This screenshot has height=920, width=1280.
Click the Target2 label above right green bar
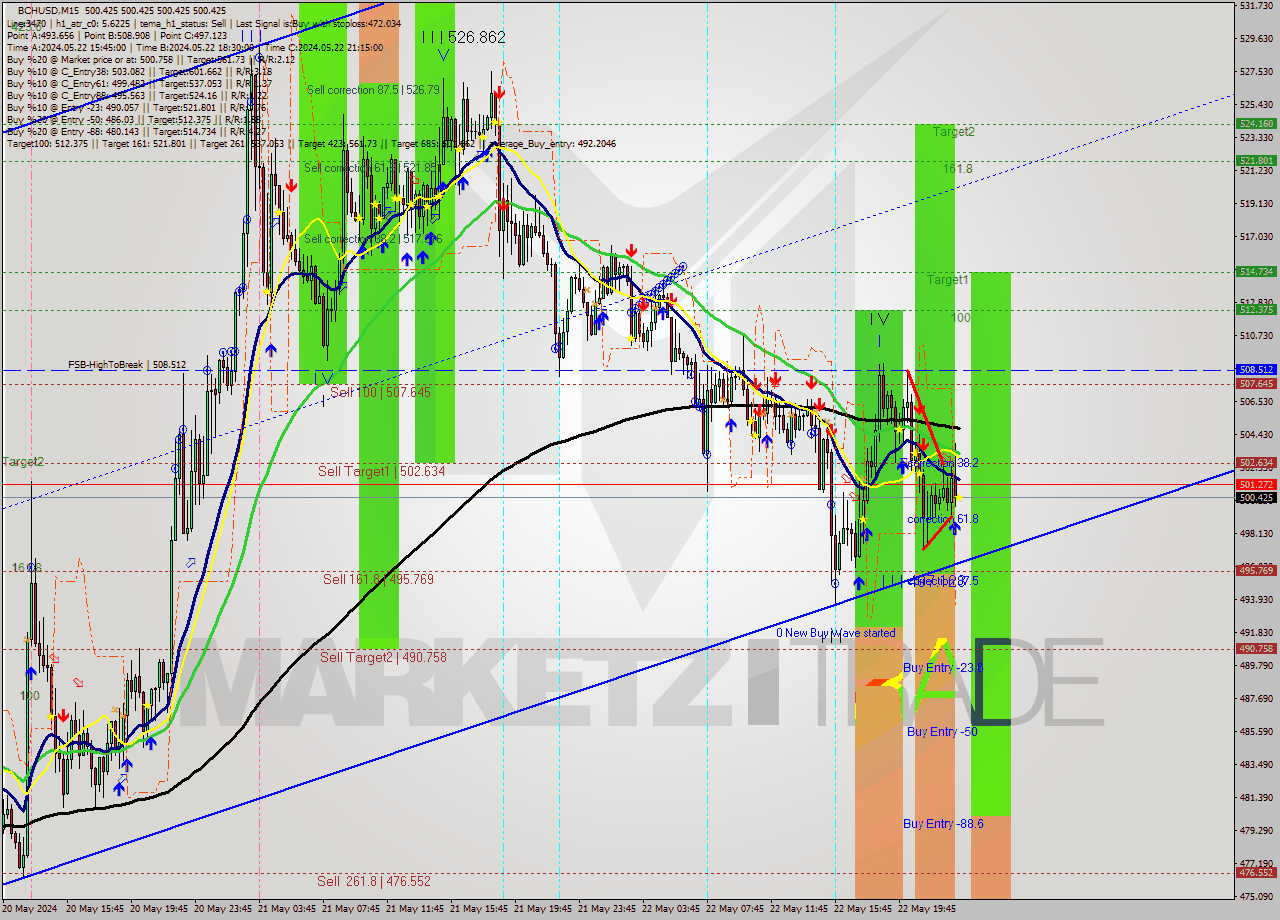point(954,131)
